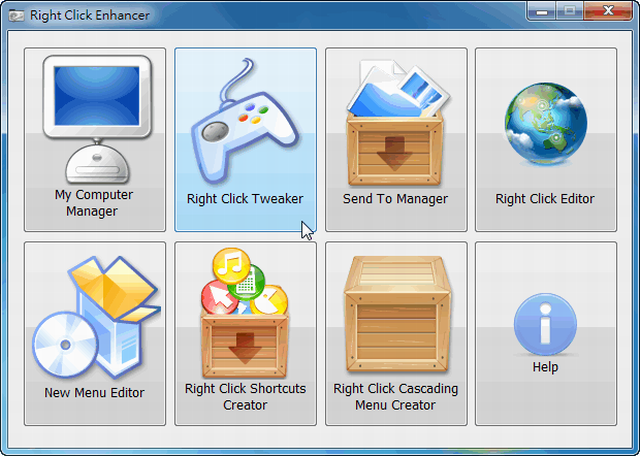Close the Right Click Enhancer window
The width and height of the screenshot is (640, 456).
tap(606, 12)
